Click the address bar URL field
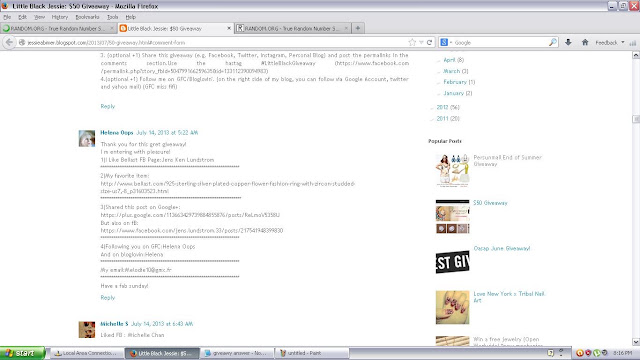 click(216, 42)
